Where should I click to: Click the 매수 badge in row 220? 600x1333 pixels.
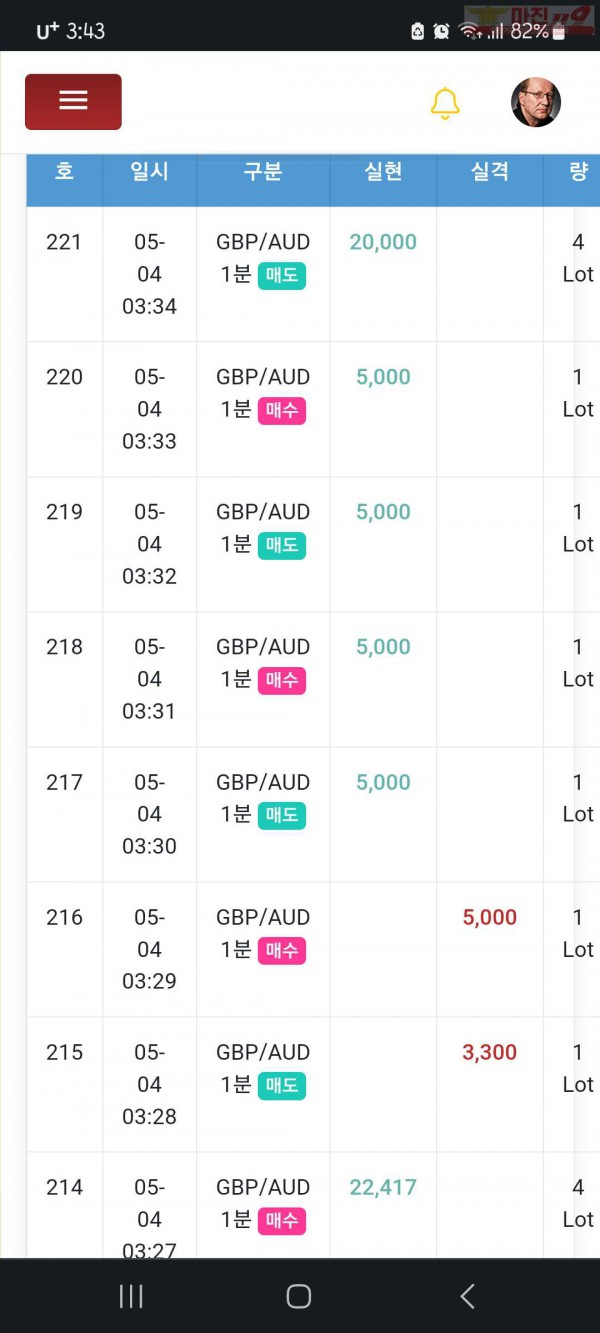coord(282,410)
